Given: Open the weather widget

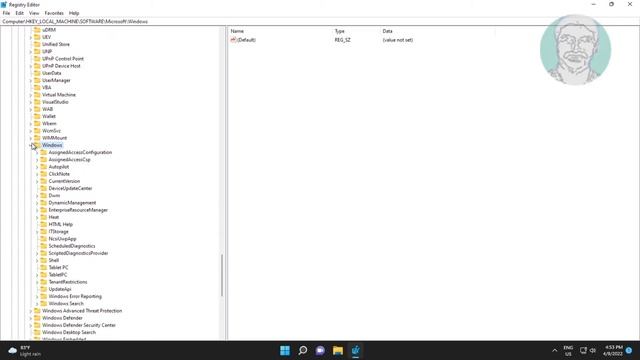Looking at the screenshot, I should coord(24,351).
